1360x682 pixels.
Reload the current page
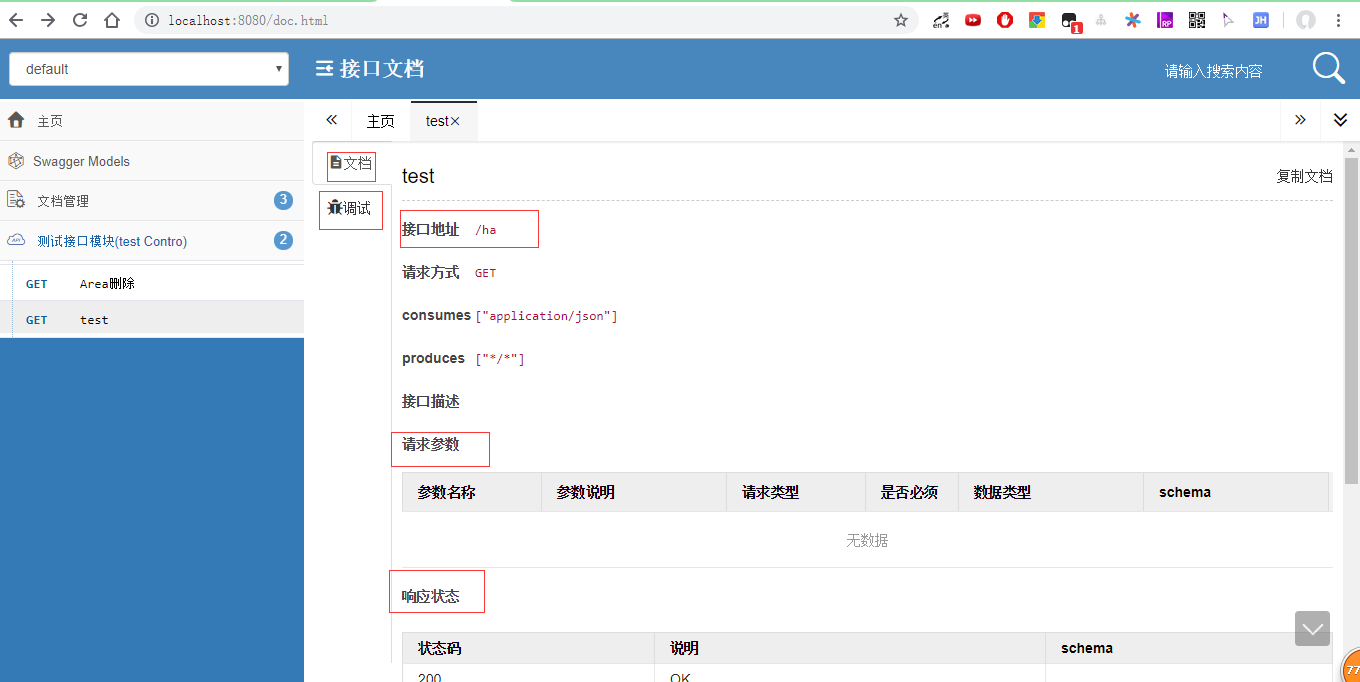(80, 20)
